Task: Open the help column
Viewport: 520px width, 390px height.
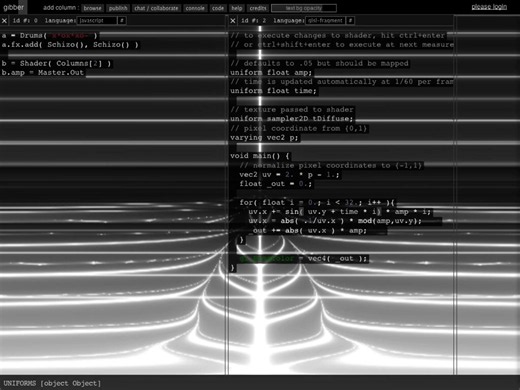Action: (x=237, y=8)
